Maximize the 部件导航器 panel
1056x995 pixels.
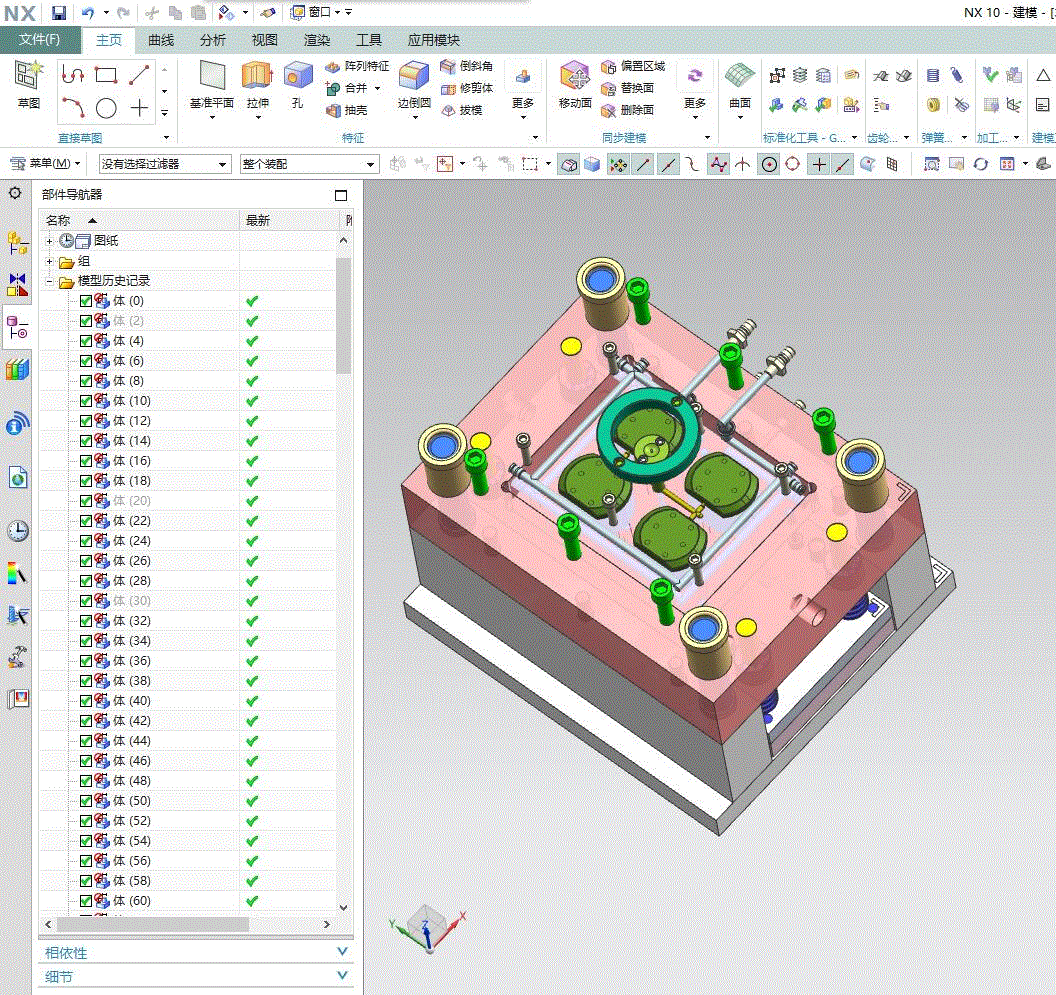[341, 195]
